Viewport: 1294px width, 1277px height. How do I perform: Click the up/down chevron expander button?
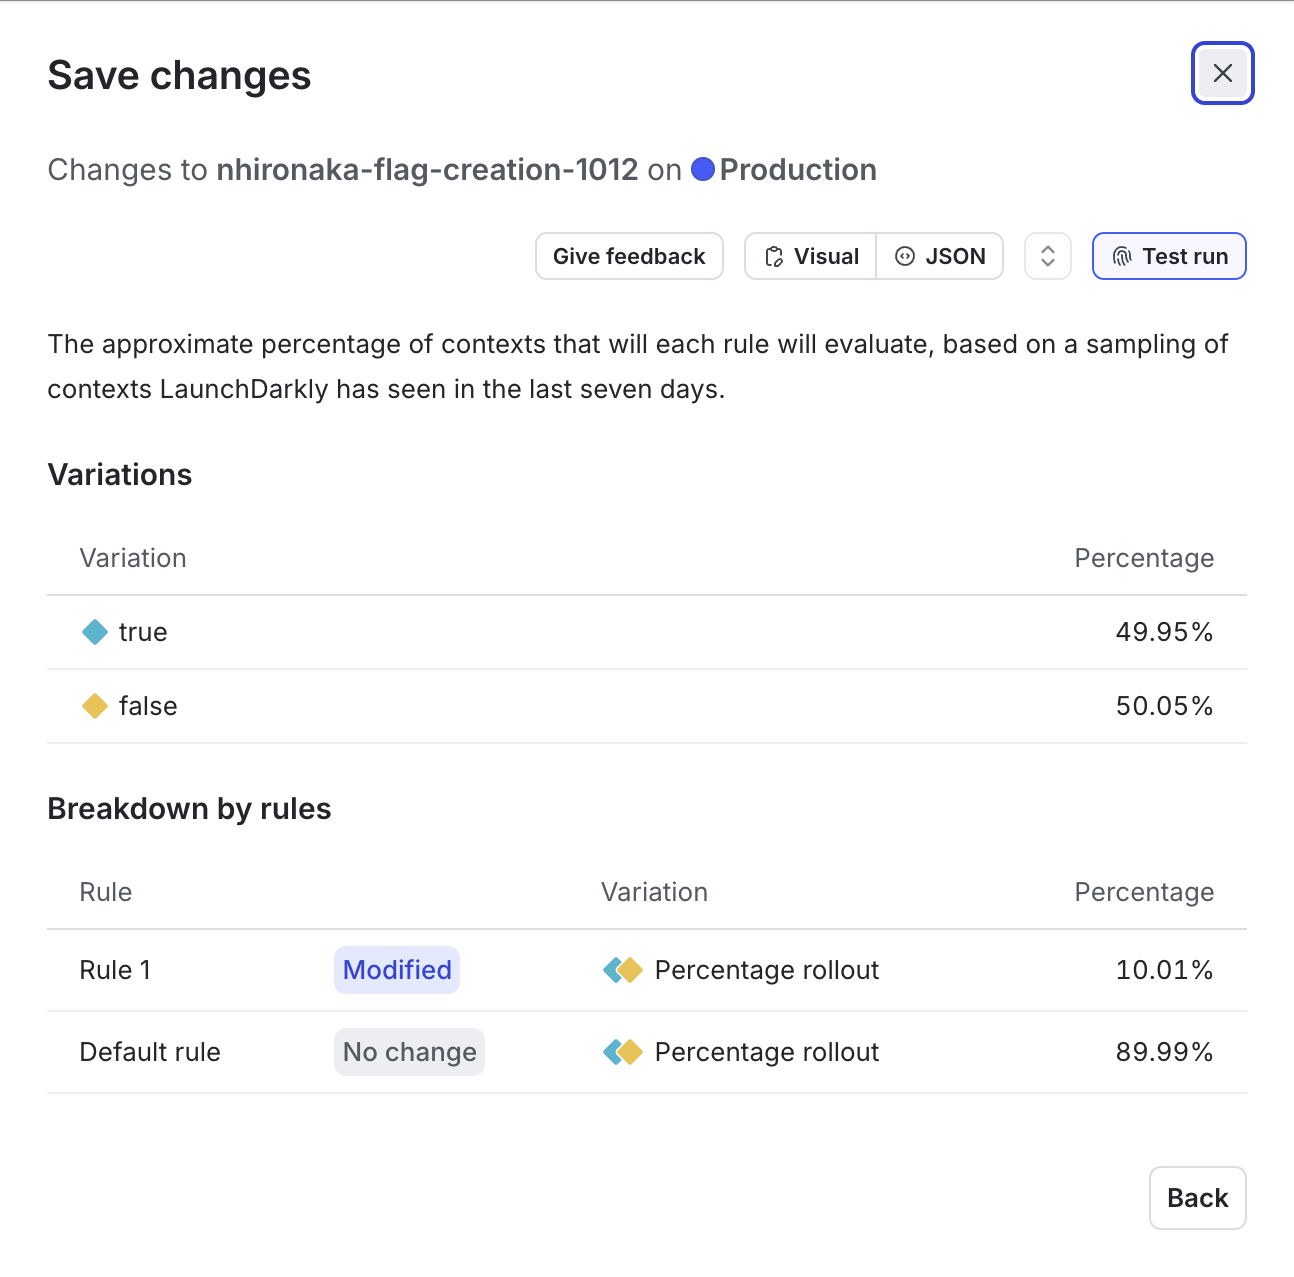click(1047, 256)
